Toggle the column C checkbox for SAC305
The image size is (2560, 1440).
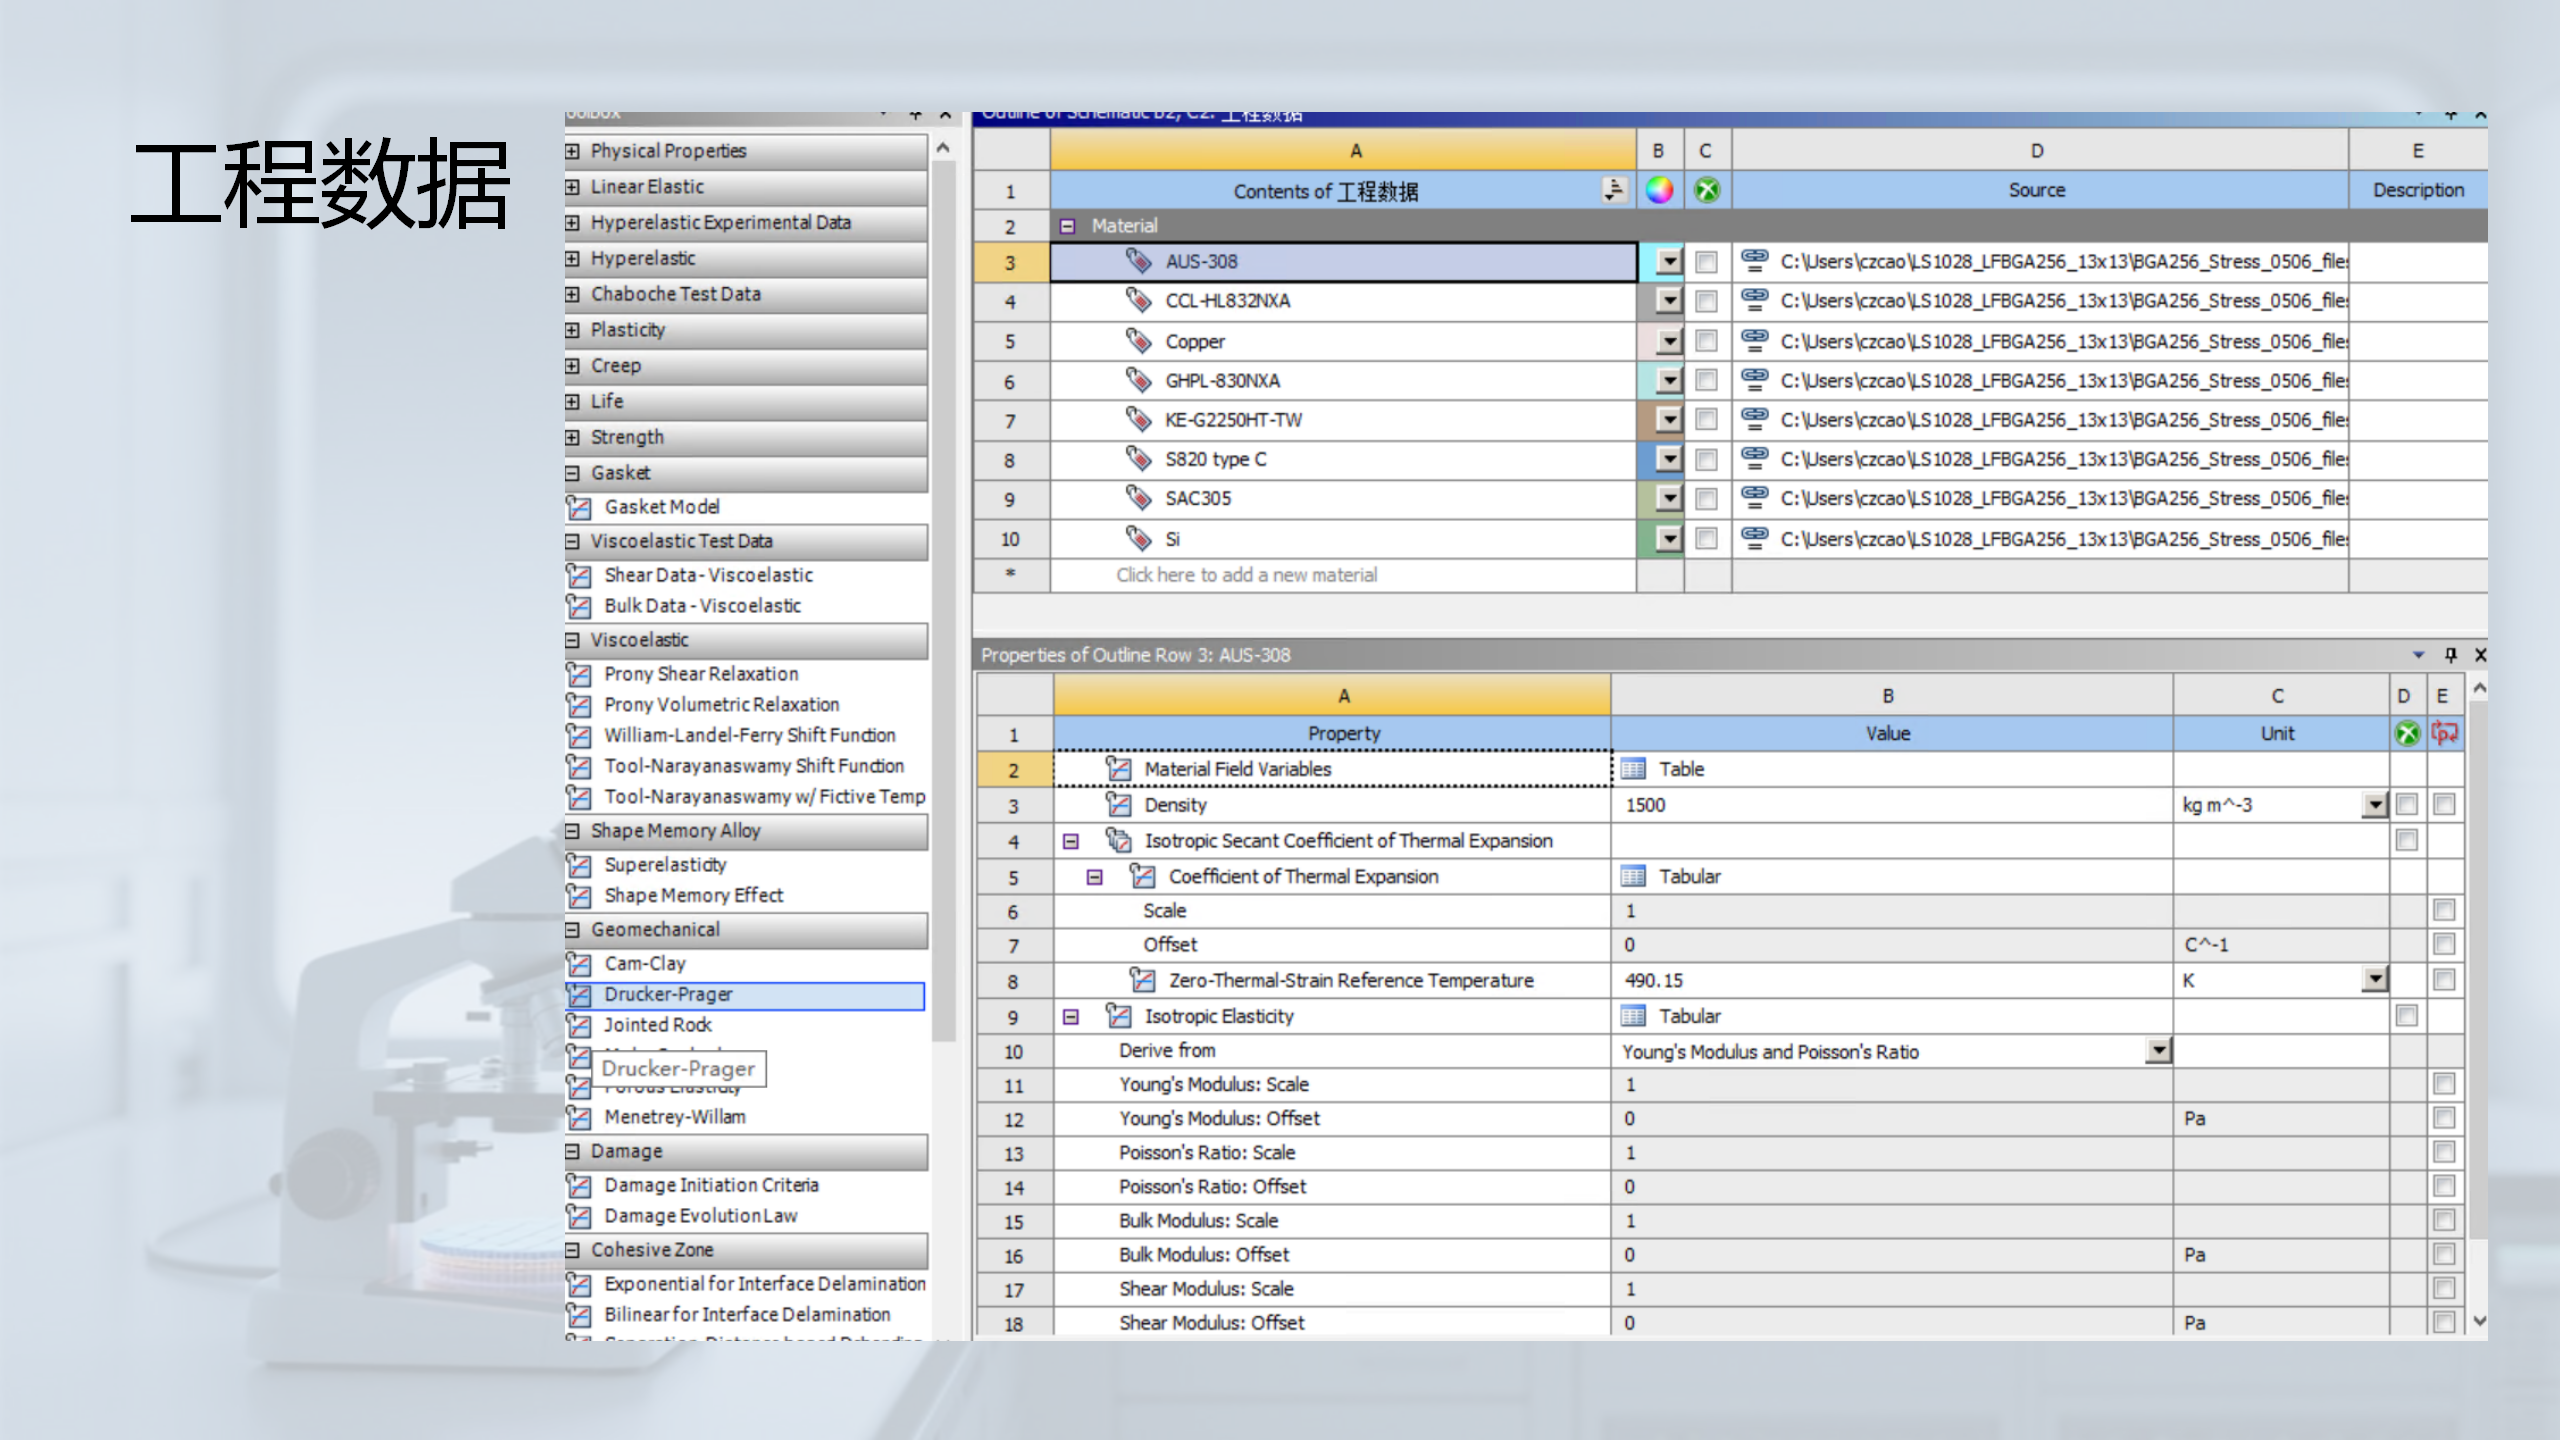[1707, 499]
